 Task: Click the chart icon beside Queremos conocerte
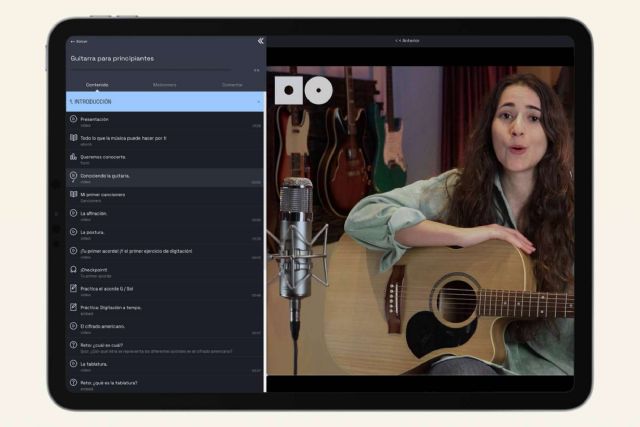click(x=74, y=158)
